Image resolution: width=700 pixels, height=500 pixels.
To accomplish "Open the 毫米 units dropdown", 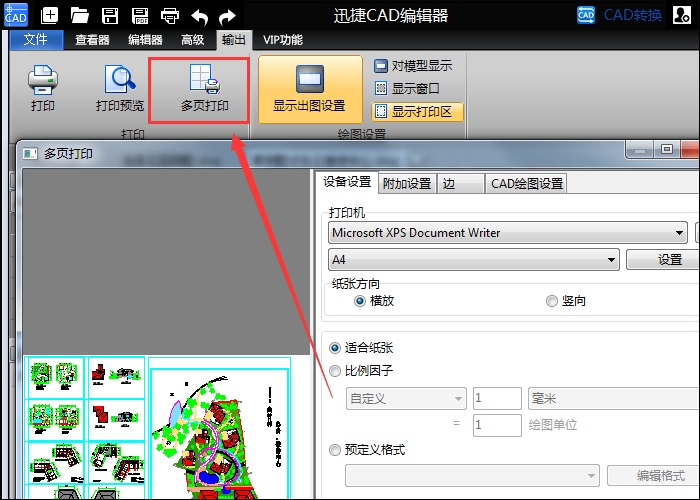I will (614, 399).
